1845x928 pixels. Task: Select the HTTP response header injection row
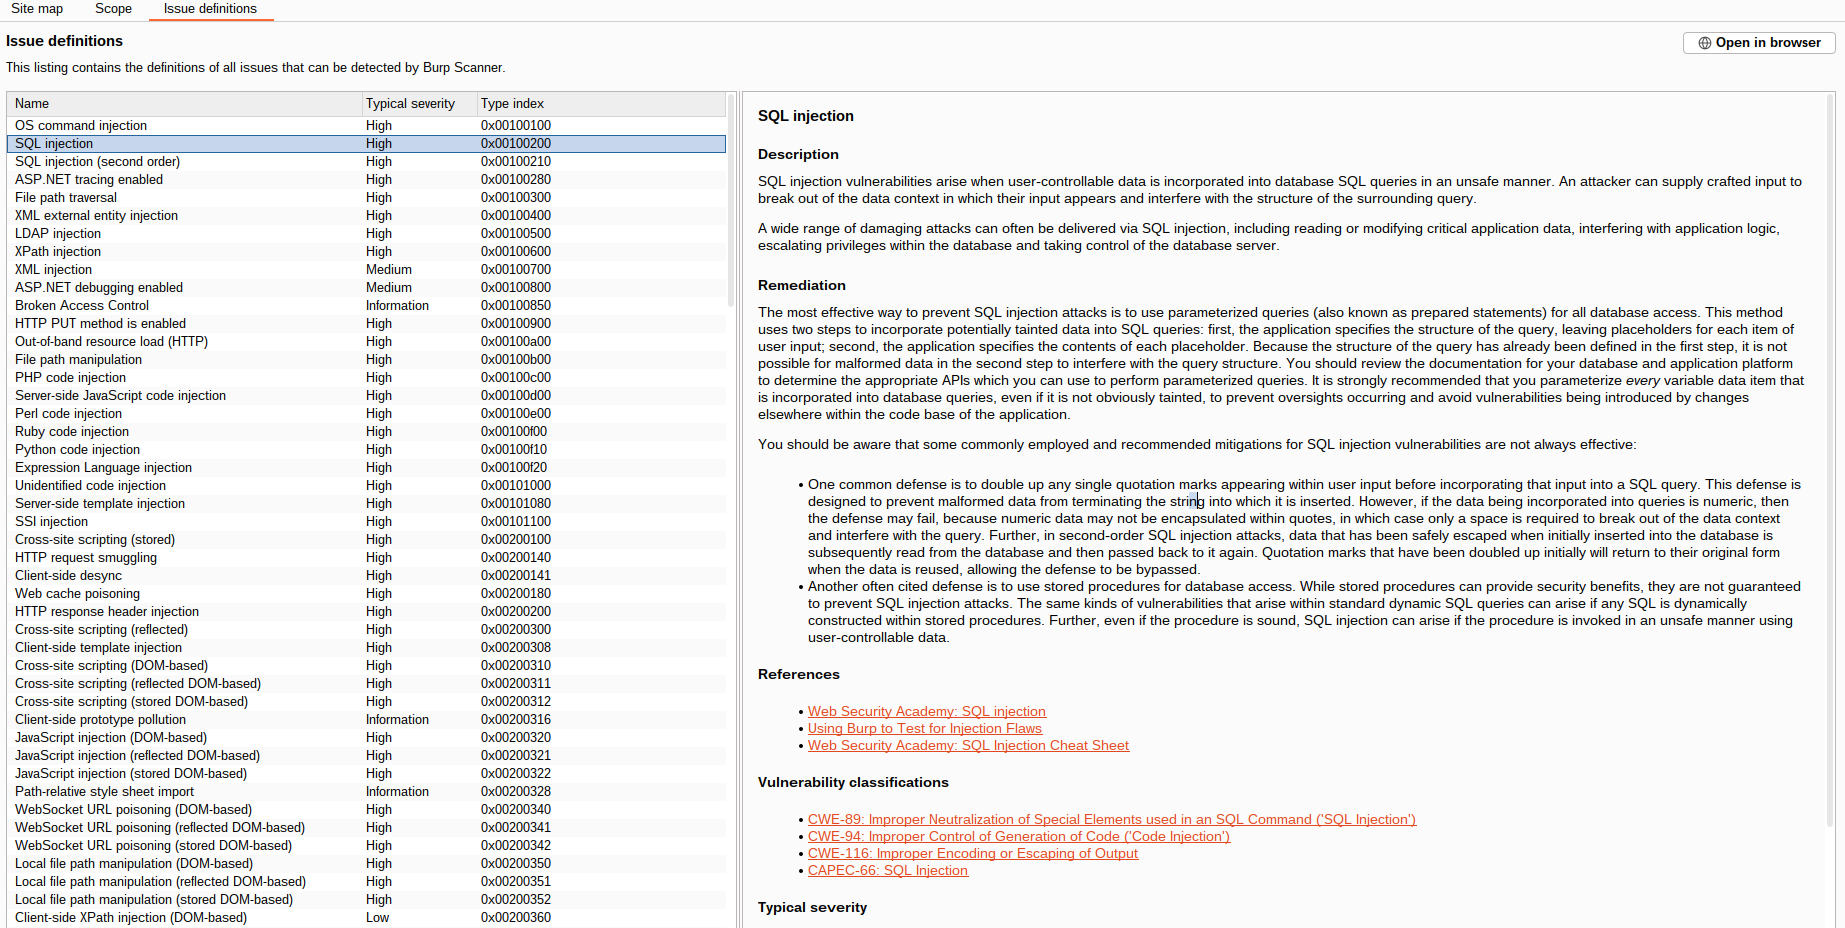[x=366, y=612]
